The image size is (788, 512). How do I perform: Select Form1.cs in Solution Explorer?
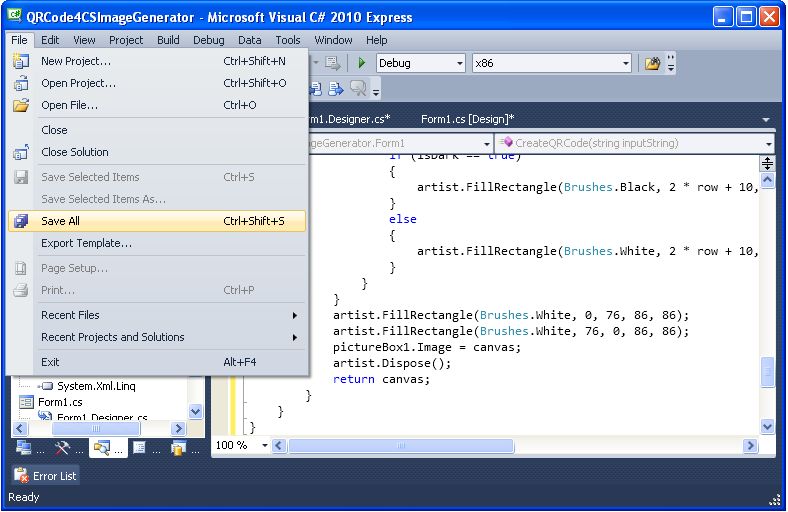coord(60,402)
